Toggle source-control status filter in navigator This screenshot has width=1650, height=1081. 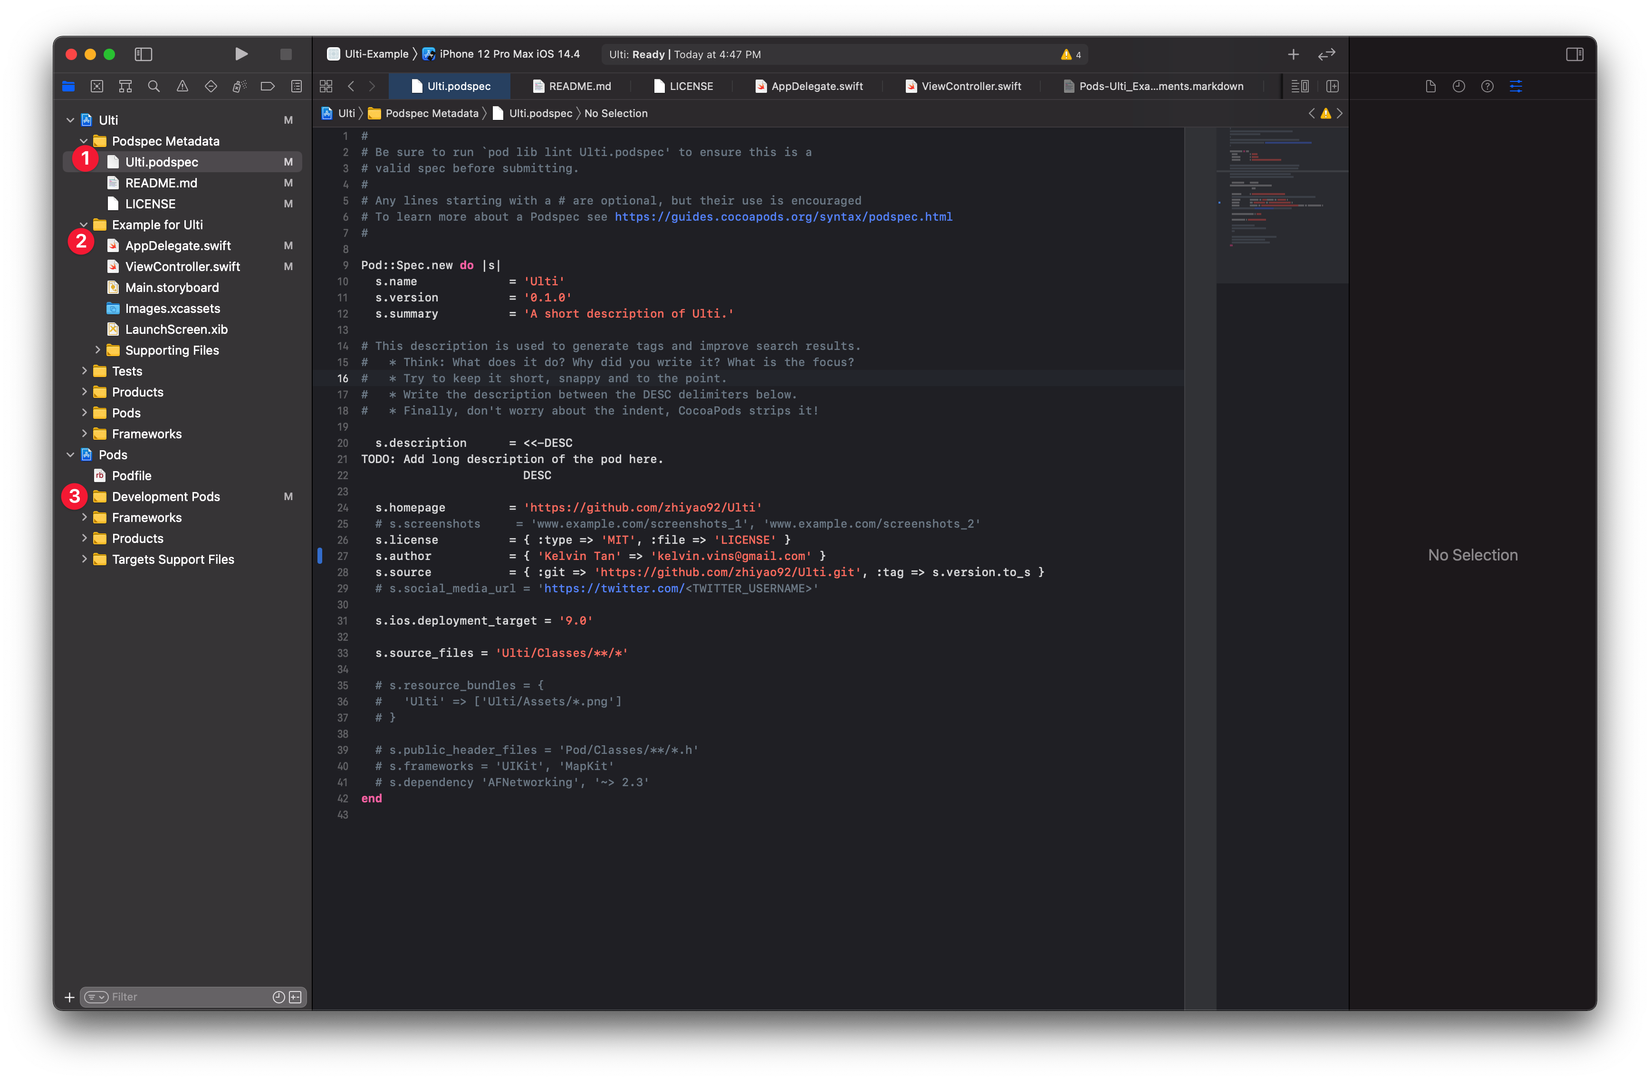[295, 997]
